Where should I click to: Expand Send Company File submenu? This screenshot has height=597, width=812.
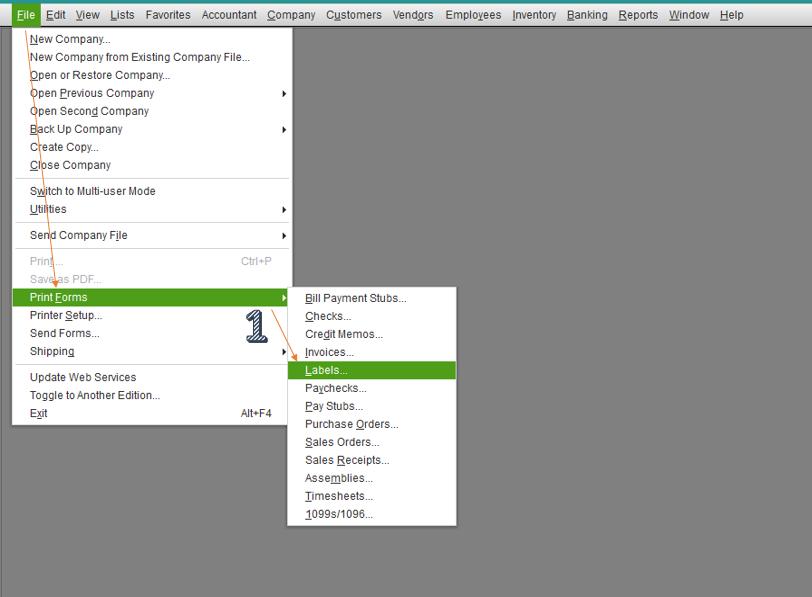[151, 235]
